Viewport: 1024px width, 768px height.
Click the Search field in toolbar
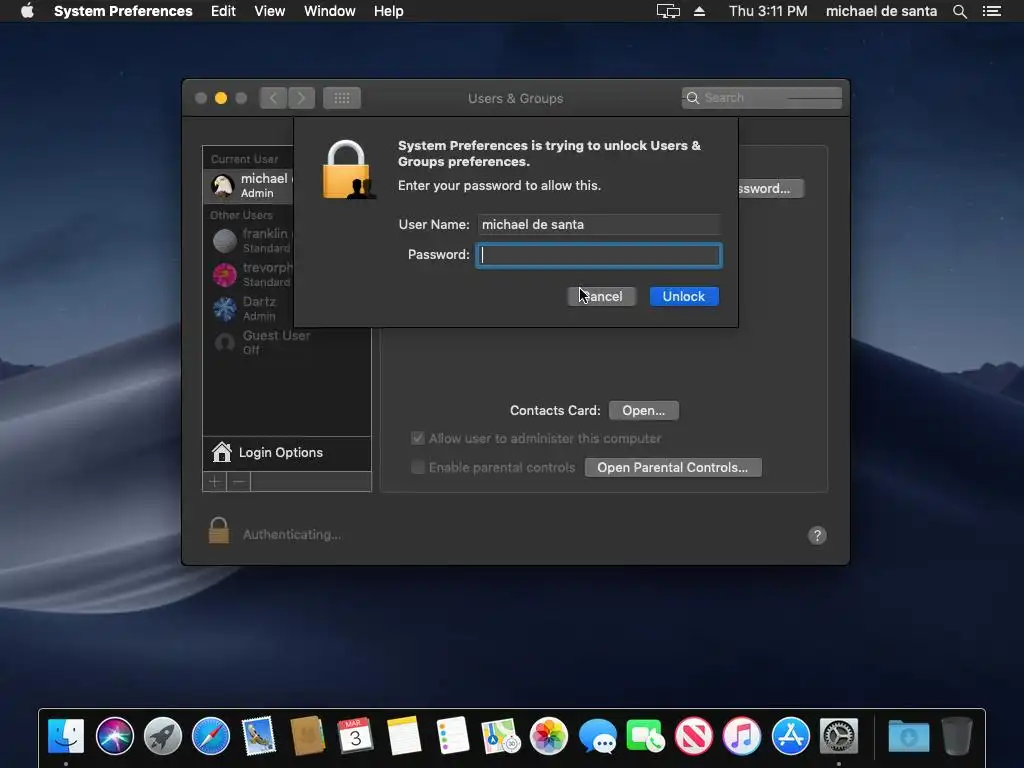point(761,98)
